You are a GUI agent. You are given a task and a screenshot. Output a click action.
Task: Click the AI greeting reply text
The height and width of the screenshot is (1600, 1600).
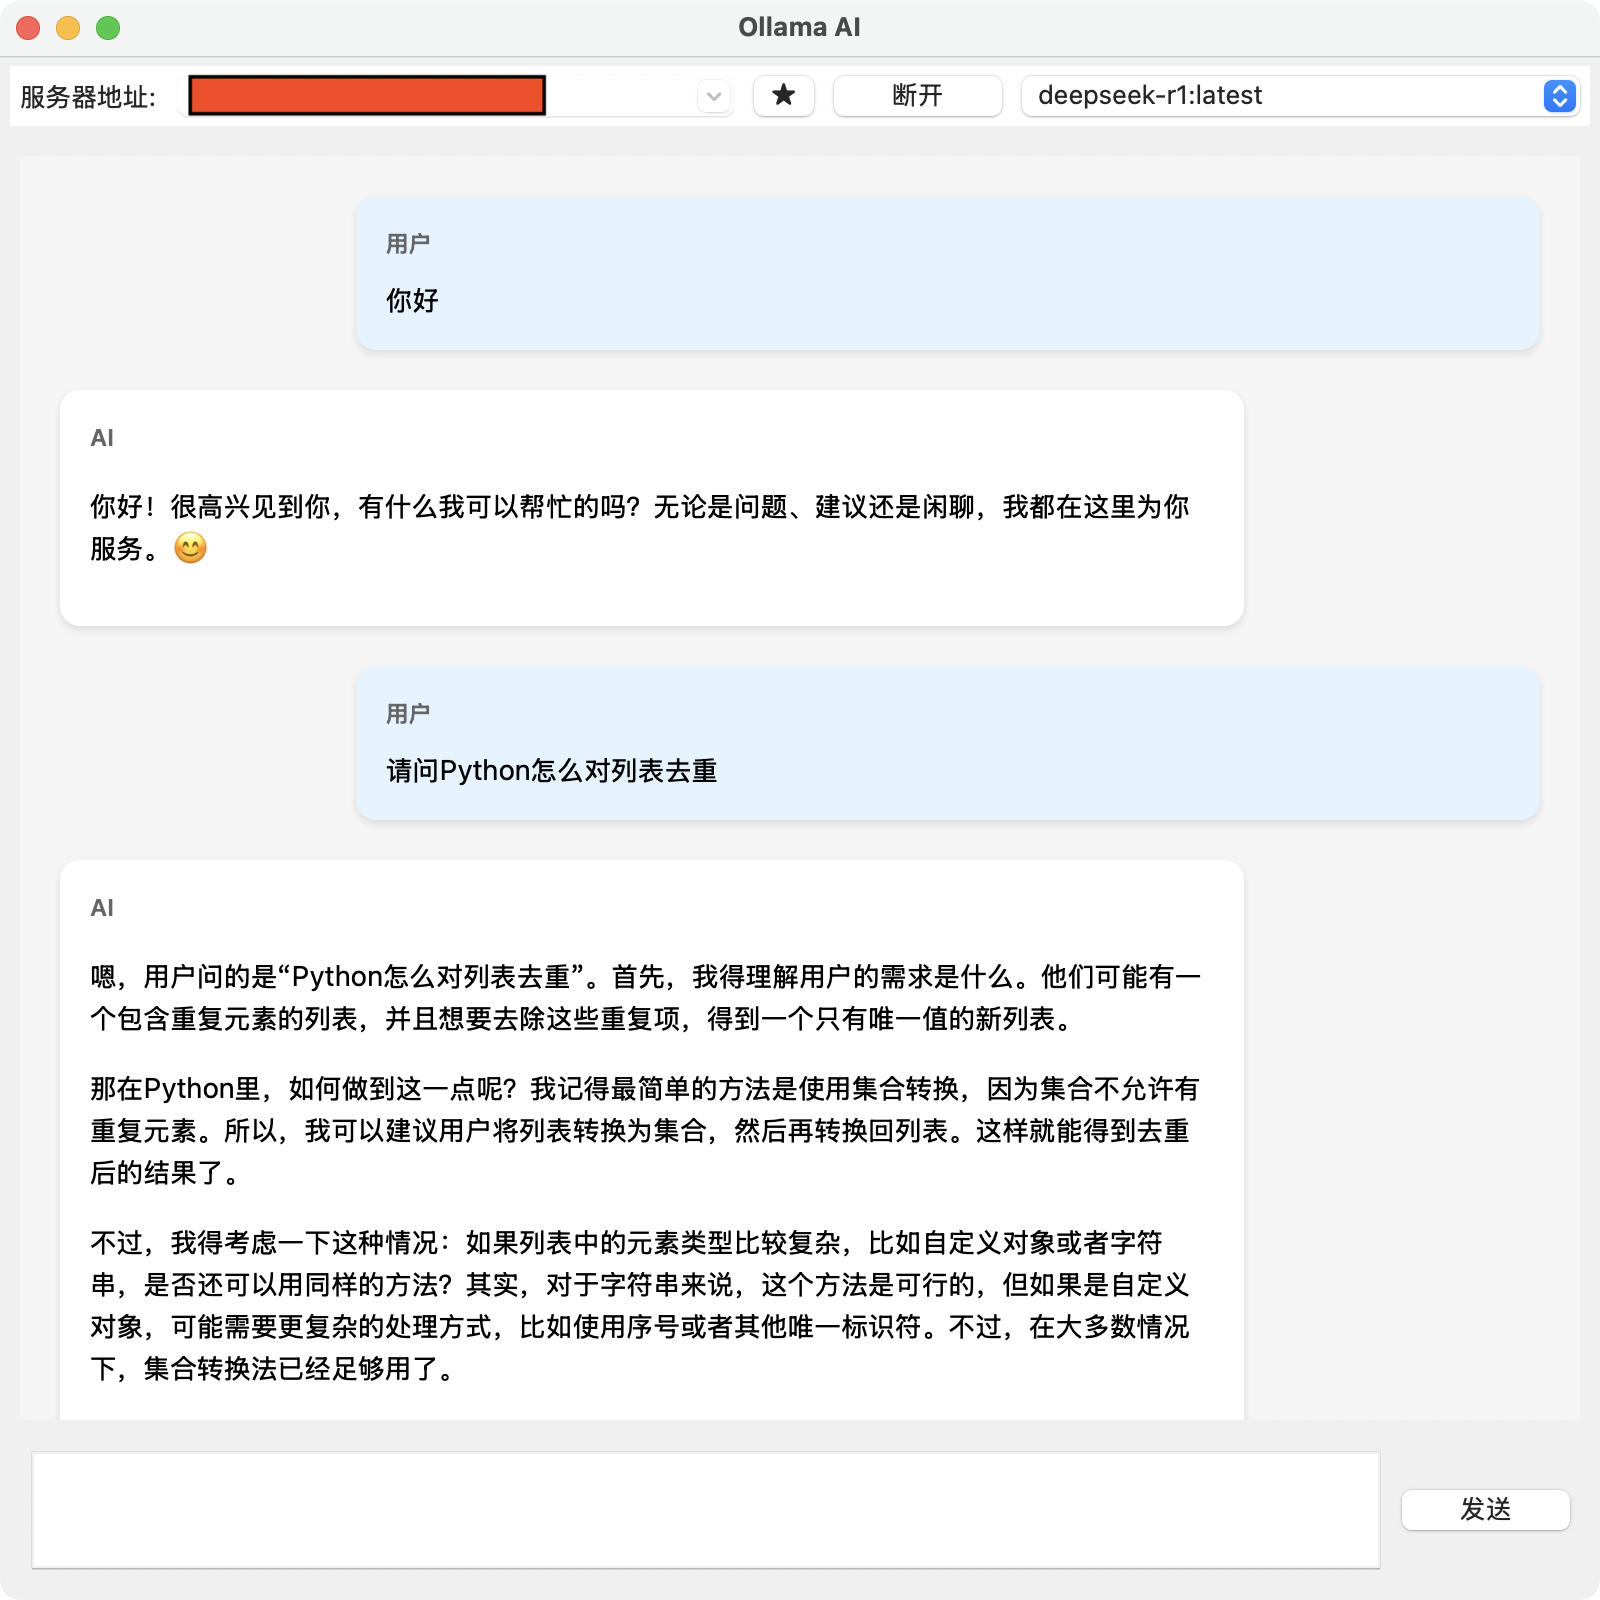[639, 507]
